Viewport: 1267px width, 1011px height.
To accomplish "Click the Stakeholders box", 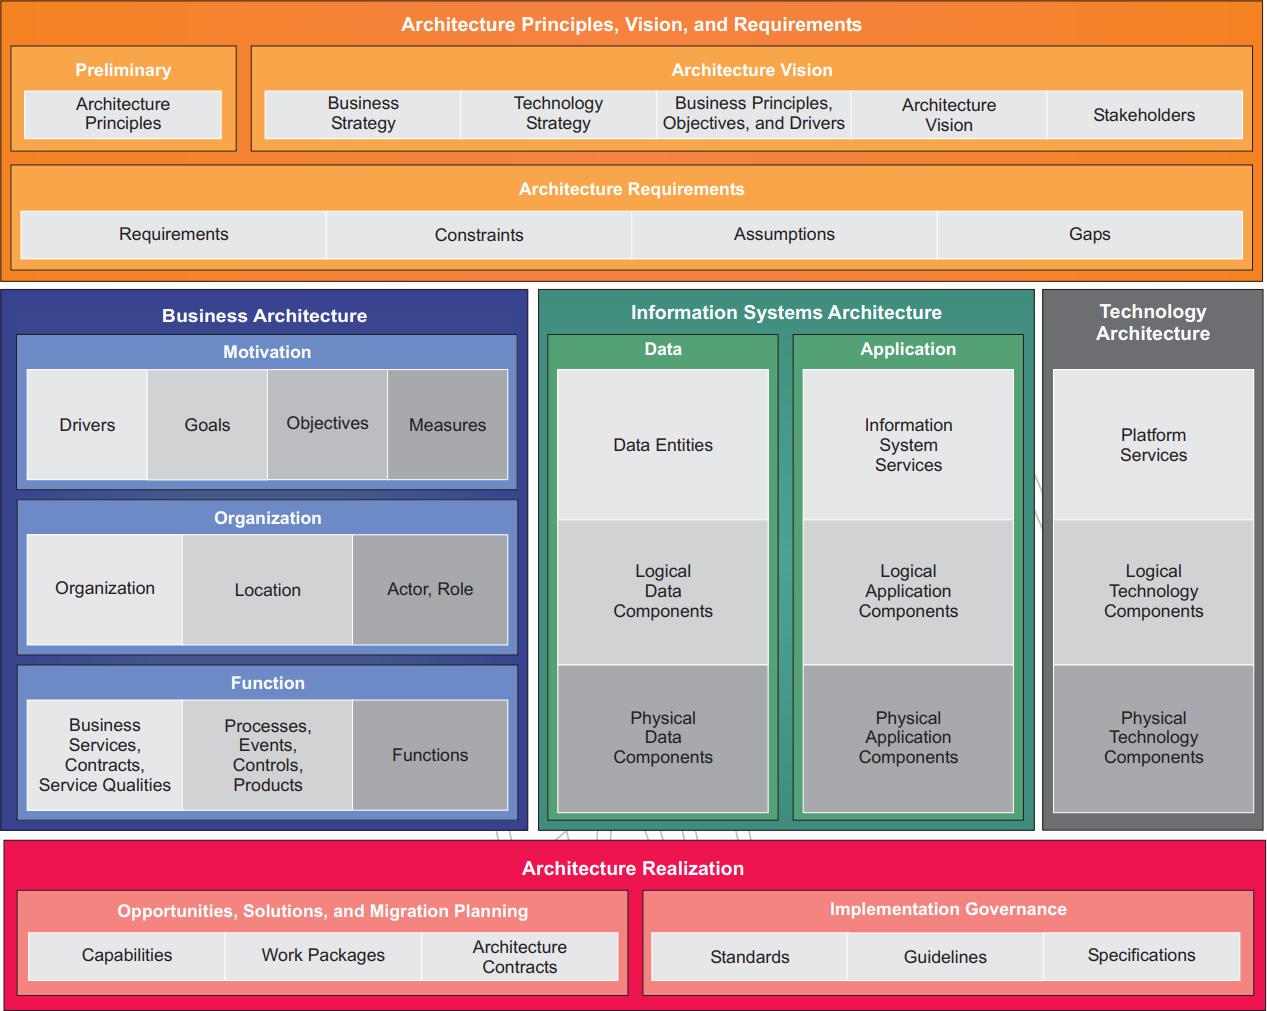I will pos(1144,115).
